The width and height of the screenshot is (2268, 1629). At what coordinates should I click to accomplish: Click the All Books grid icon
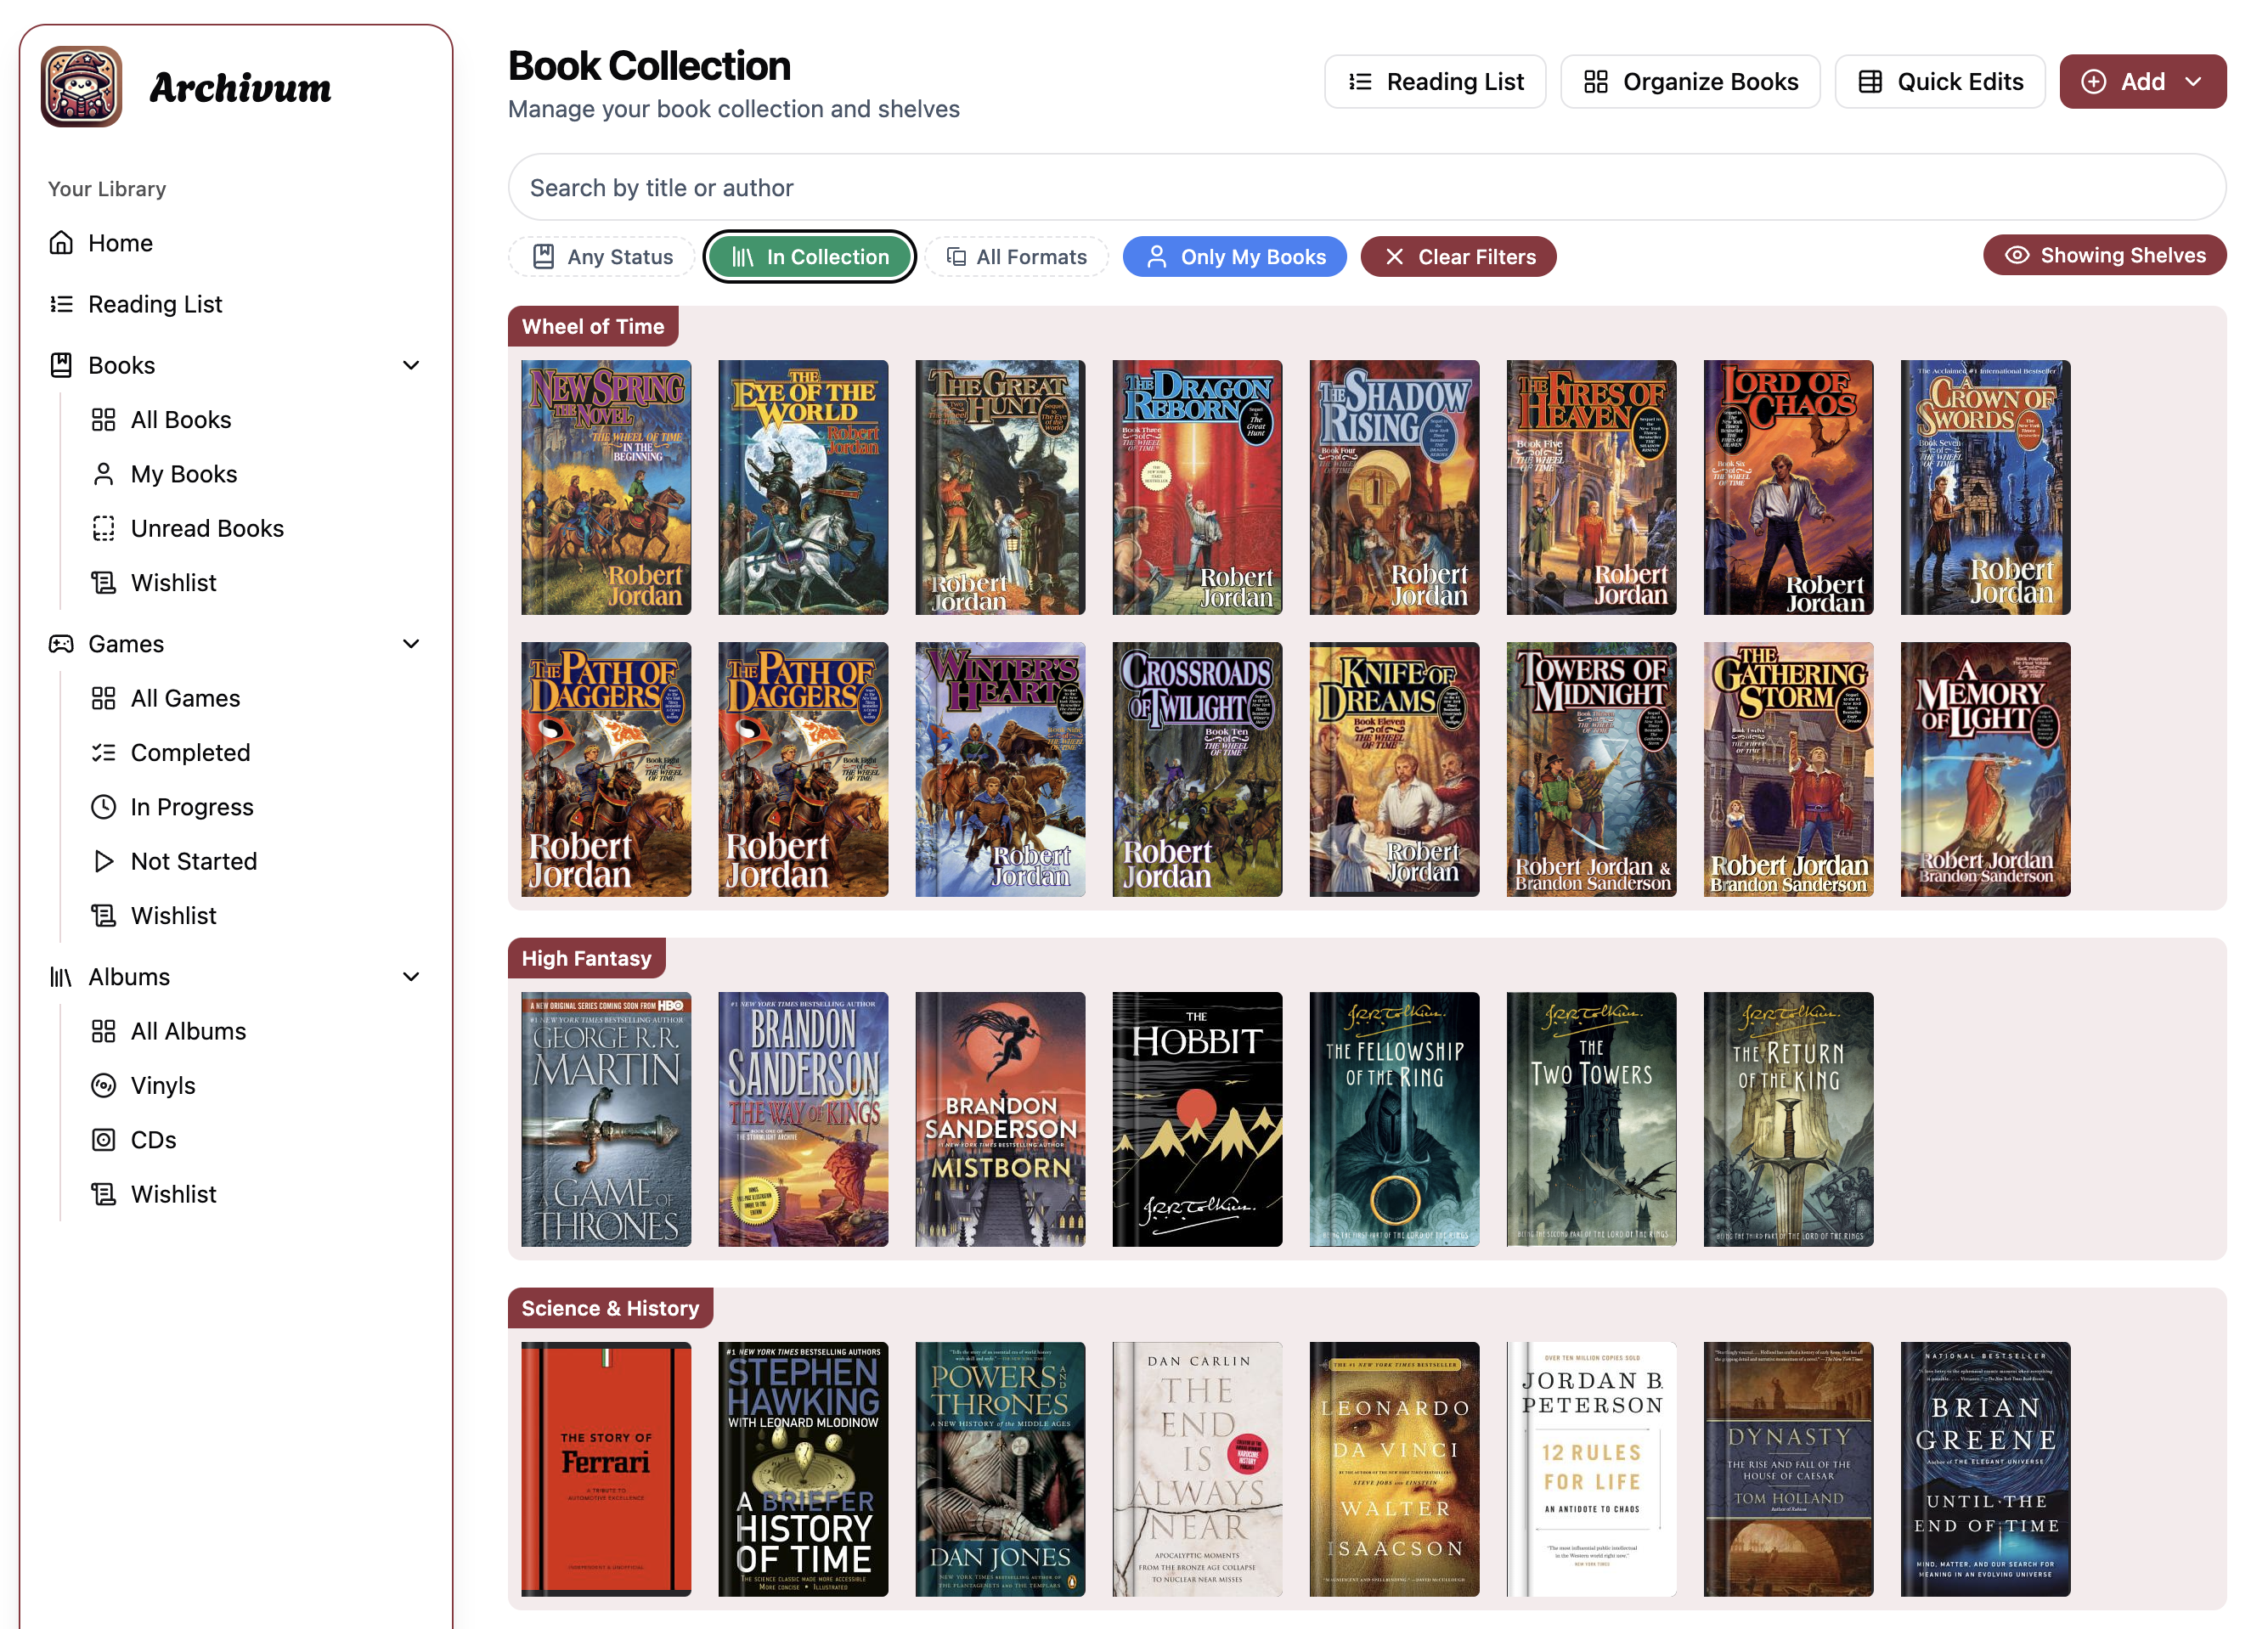coord(103,420)
